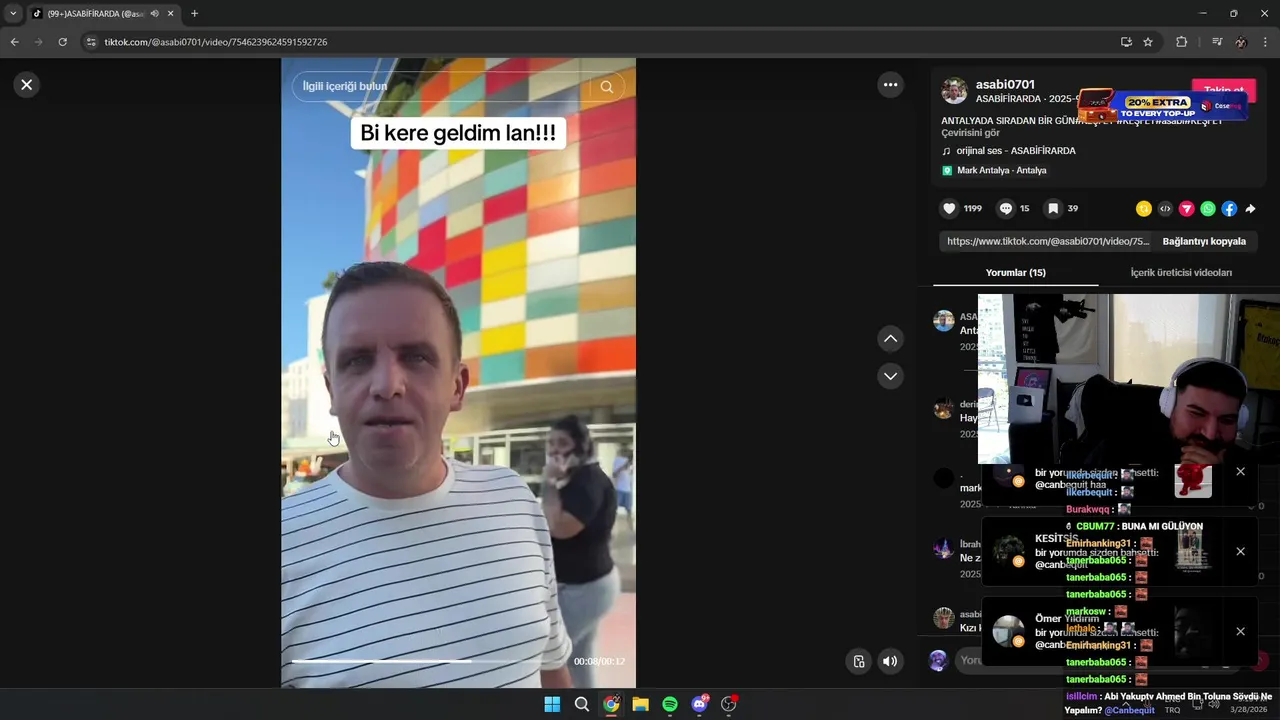Screen dimensions: 1280x720
Task: Open the three-dot more options menu
Action: [x=890, y=85]
